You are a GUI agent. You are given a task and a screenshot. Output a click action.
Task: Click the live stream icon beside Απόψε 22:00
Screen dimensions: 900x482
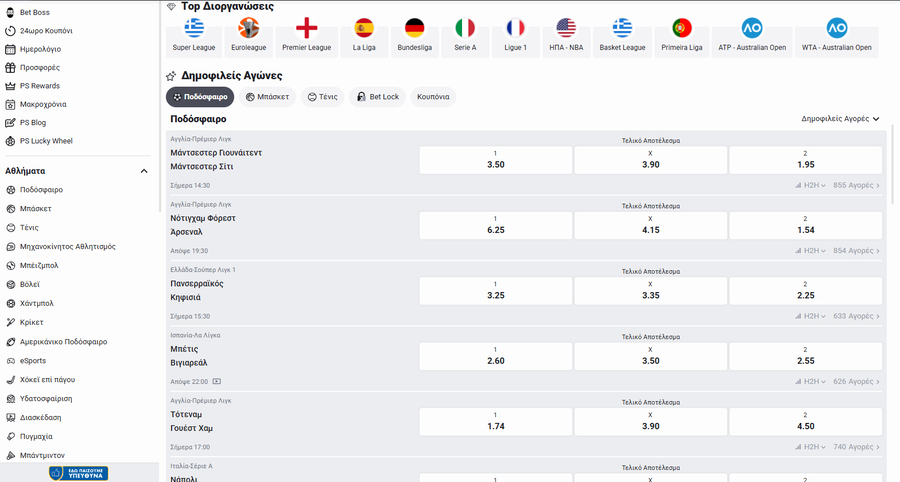coord(217,381)
